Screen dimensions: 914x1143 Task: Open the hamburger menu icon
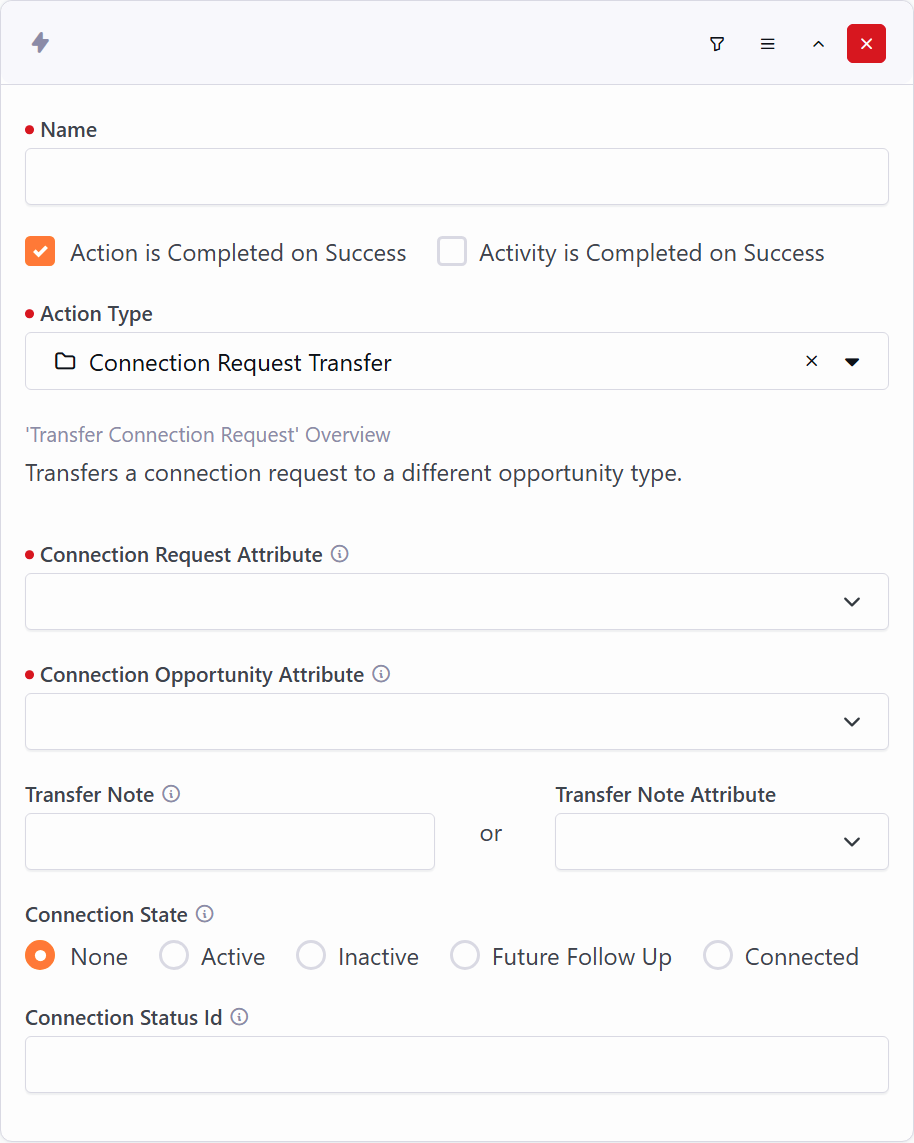point(768,44)
